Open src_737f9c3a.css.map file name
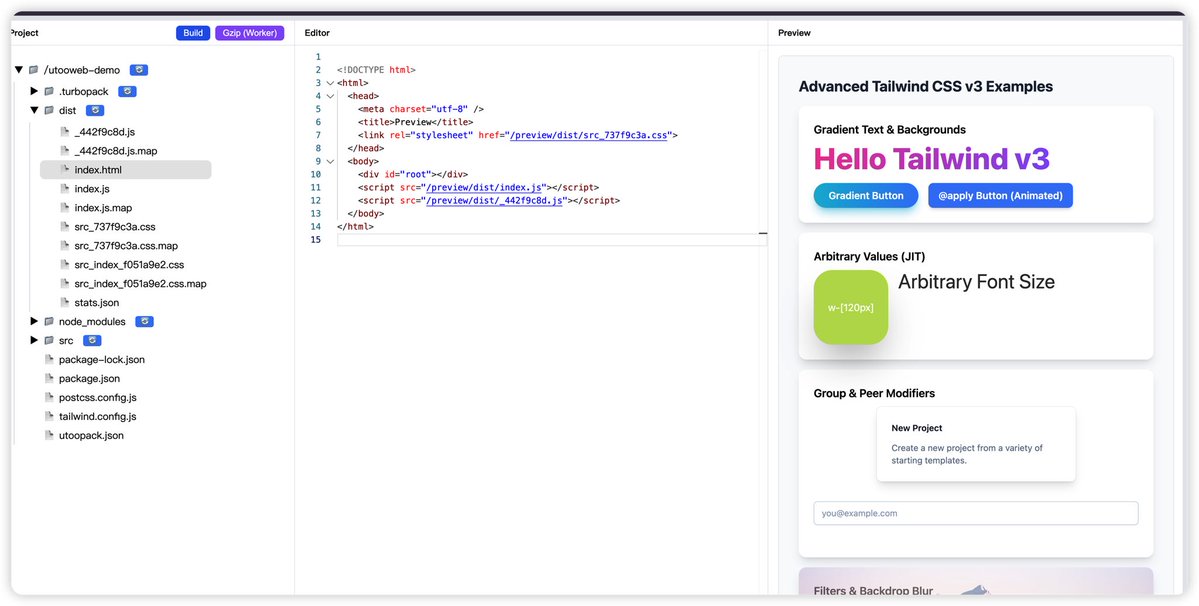The width and height of the screenshot is (1199, 606). (126, 246)
